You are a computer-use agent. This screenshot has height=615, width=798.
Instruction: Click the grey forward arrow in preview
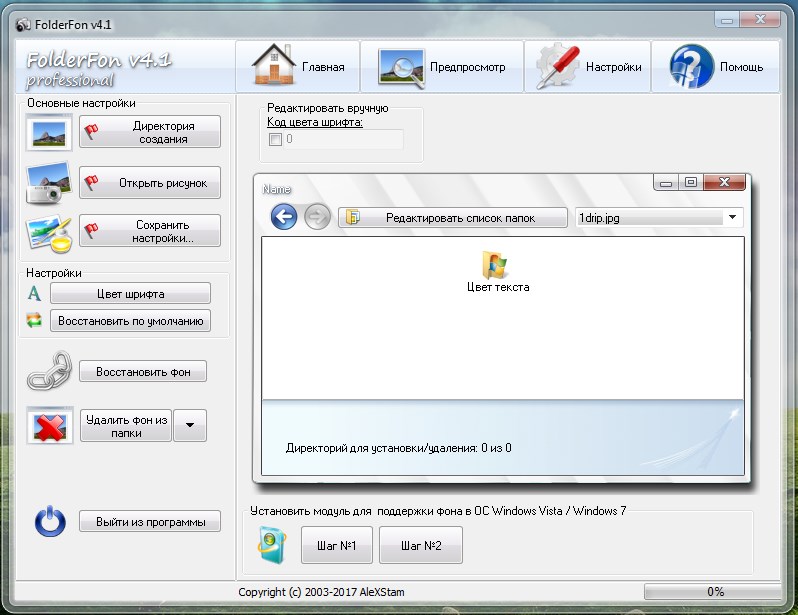click(x=317, y=217)
